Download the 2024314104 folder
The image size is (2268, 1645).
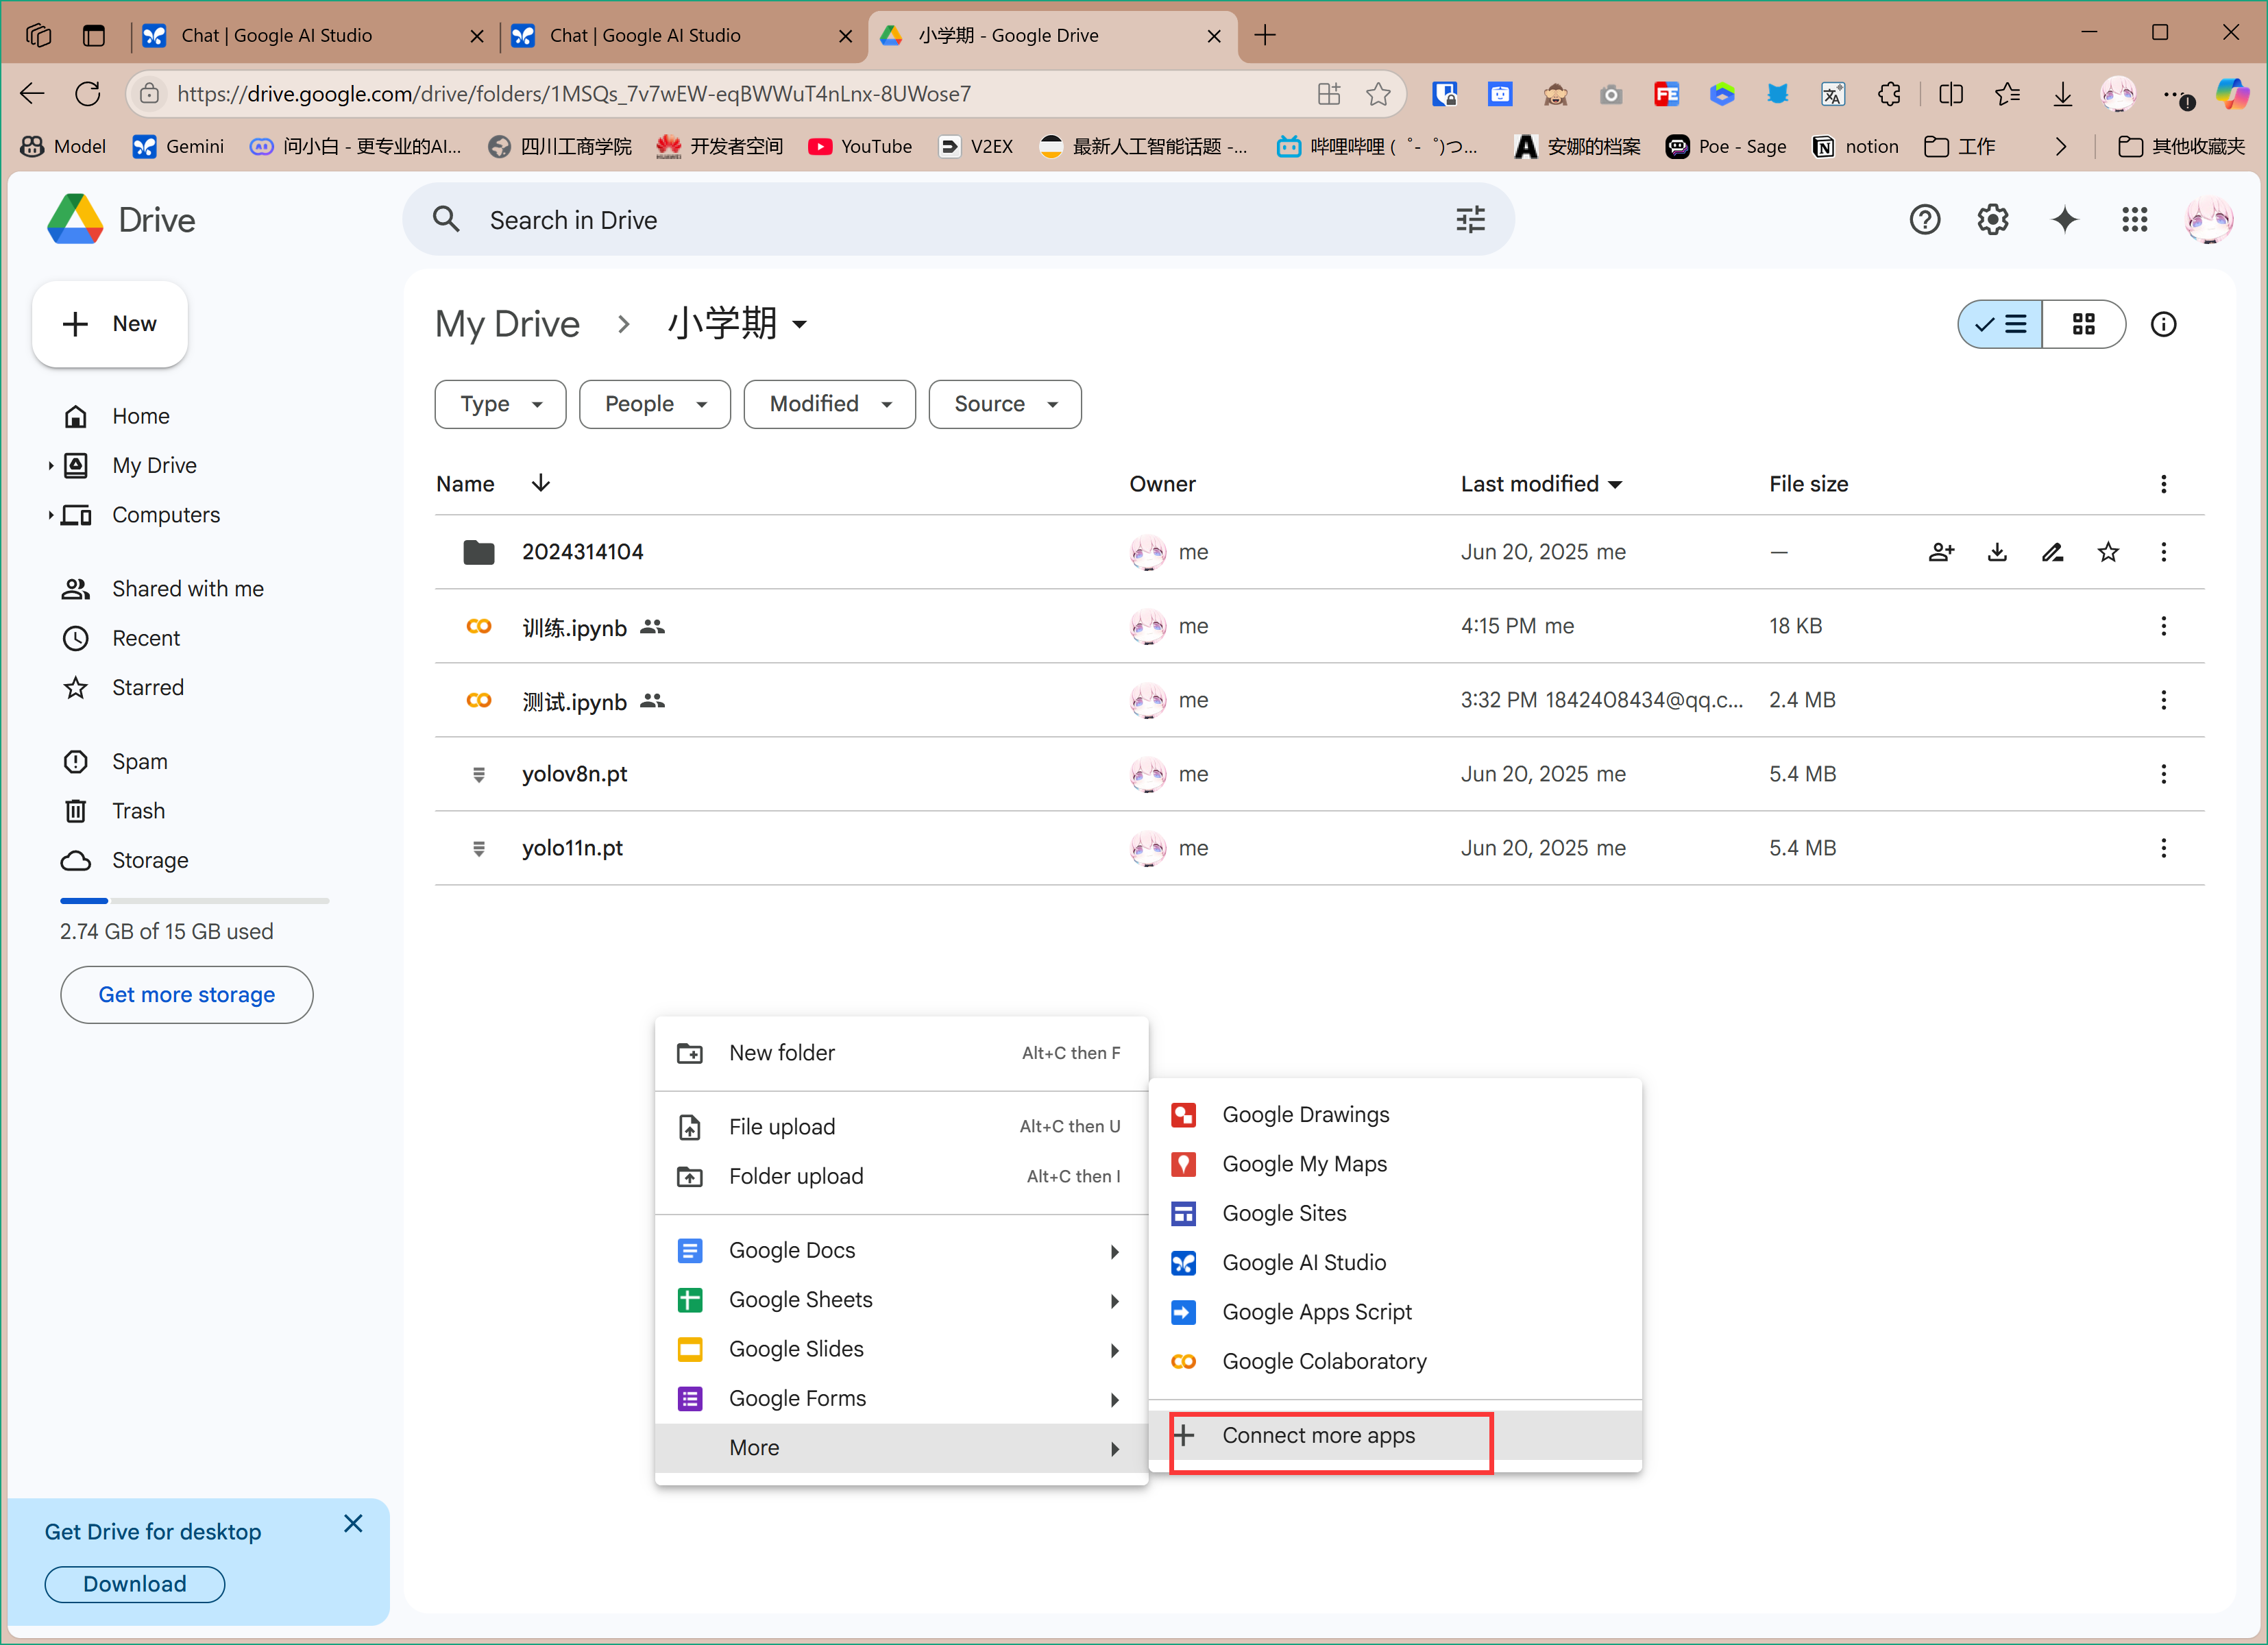[x=1997, y=552]
